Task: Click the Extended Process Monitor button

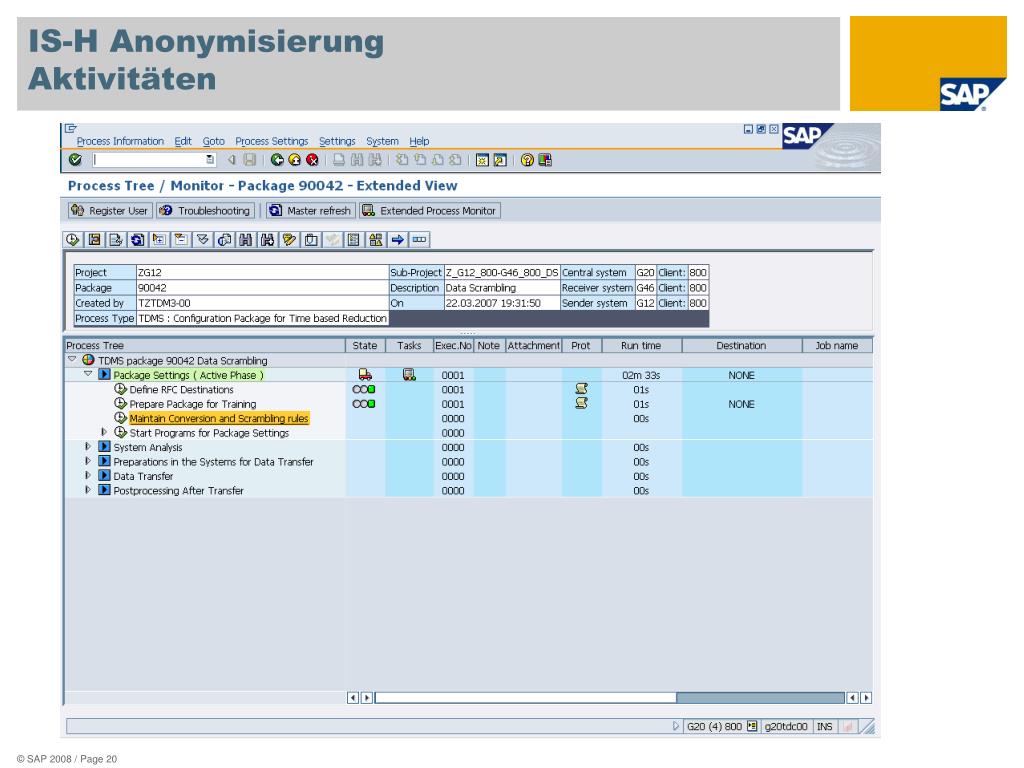Action: (430, 210)
